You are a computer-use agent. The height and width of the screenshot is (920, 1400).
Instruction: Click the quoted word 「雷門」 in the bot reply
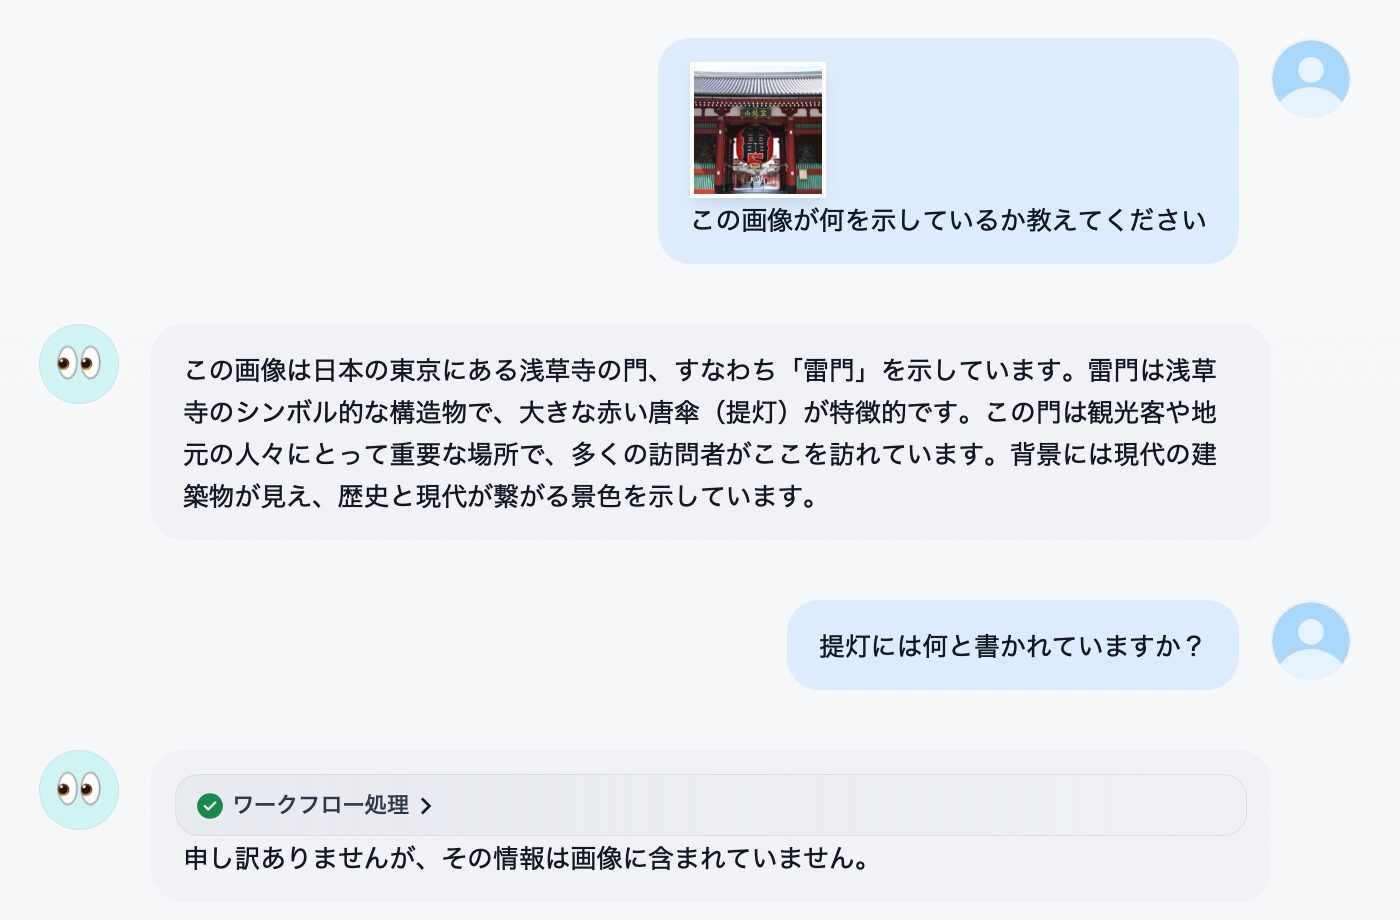[x=829, y=370]
